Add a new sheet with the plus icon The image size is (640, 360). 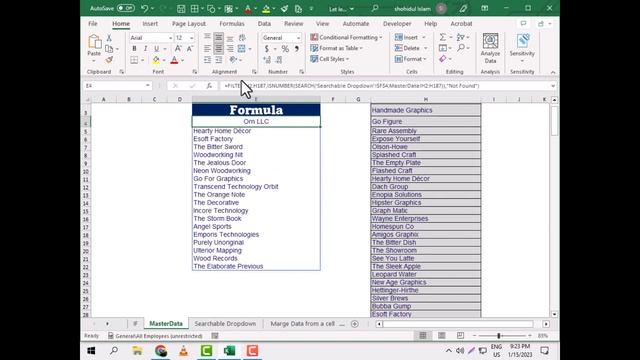pos(355,324)
